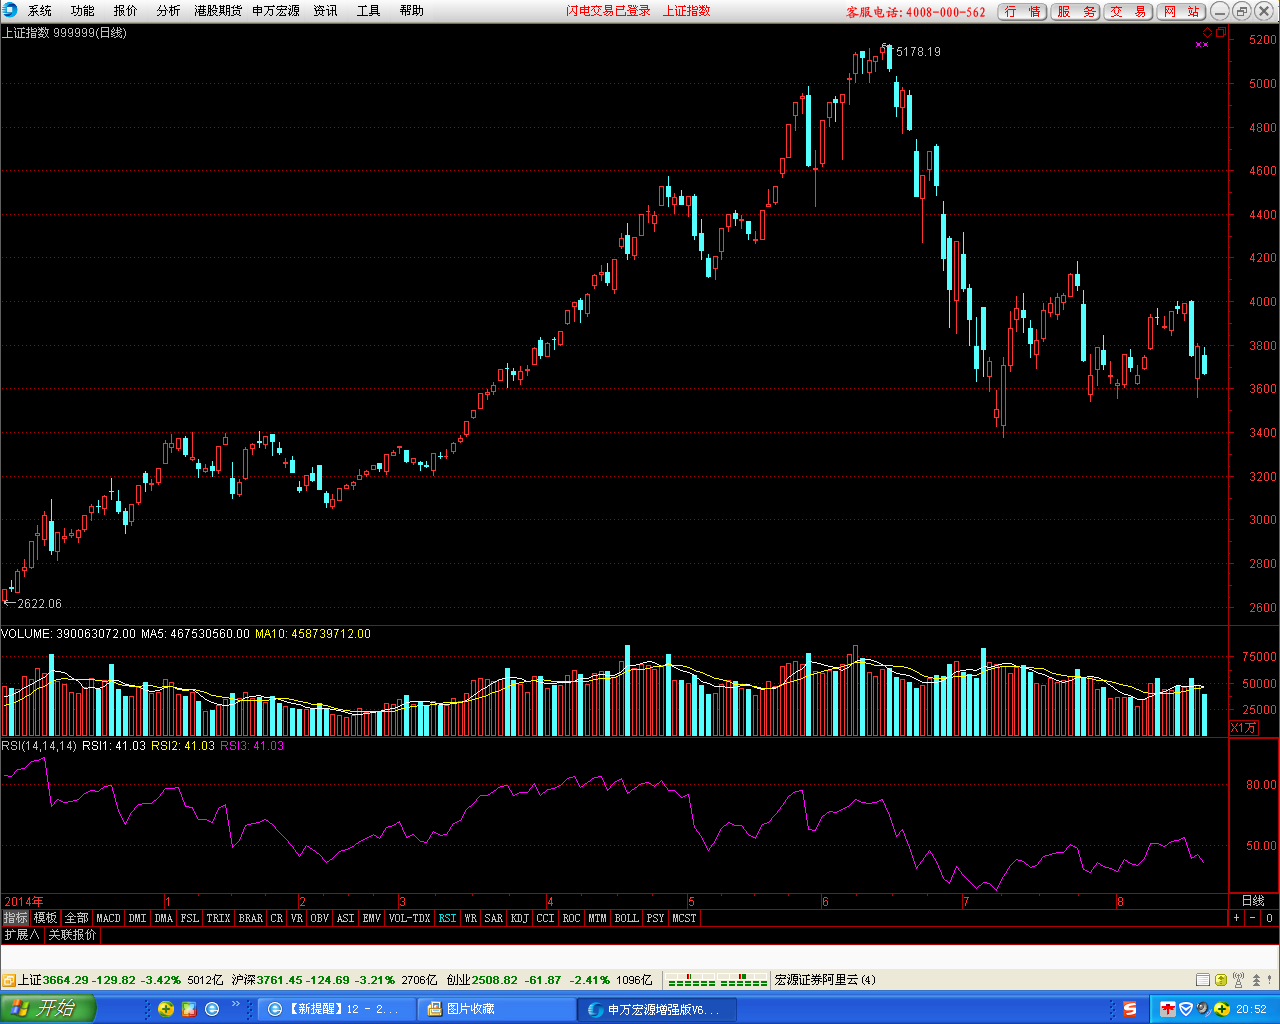The height and width of the screenshot is (1024, 1280).
Task: Switch indicator to DMI
Action: click(x=137, y=918)
